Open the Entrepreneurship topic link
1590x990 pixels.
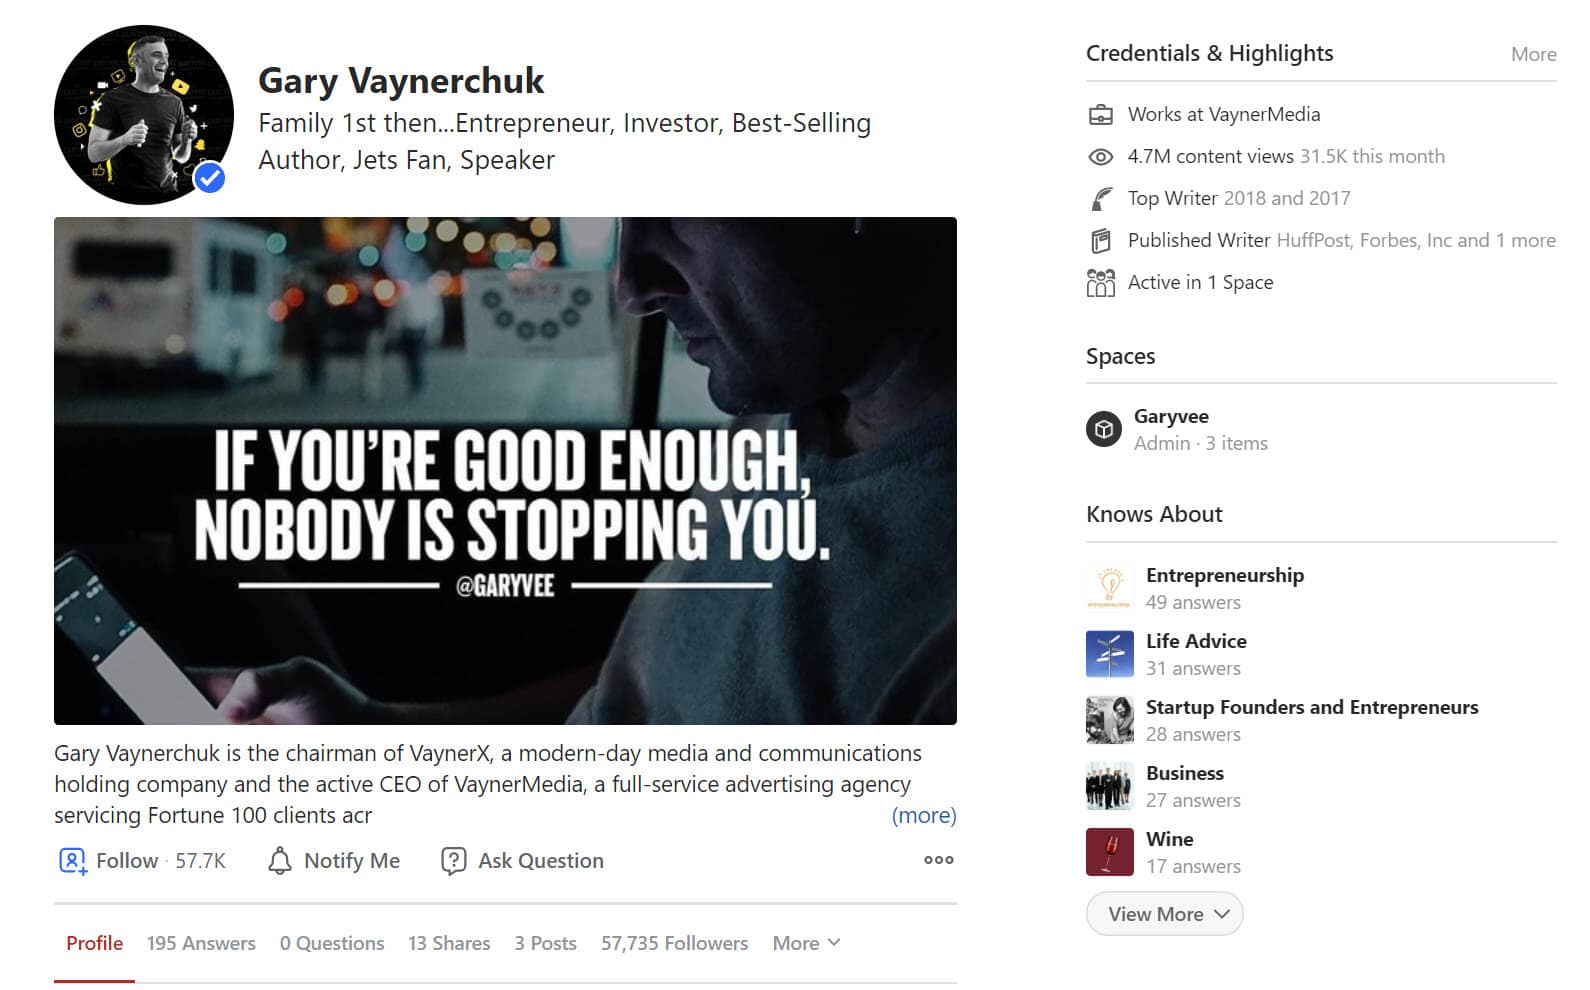pyautogui.click(x=1224, y=575)
